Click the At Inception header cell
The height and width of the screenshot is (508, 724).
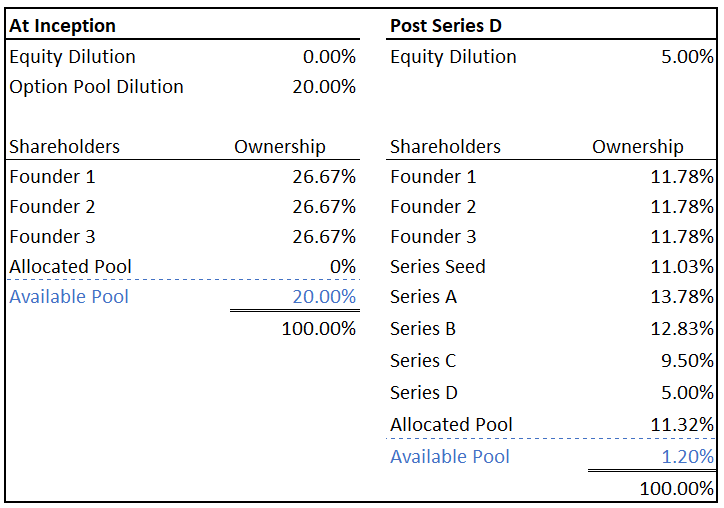click(x=63, y=26)
